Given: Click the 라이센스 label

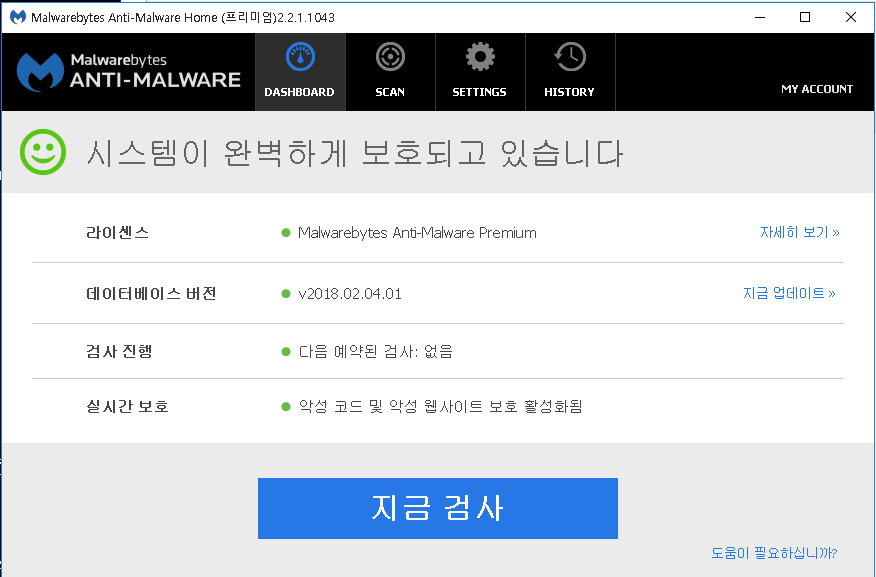Looking at the screenshot, I should click(117, 232).
